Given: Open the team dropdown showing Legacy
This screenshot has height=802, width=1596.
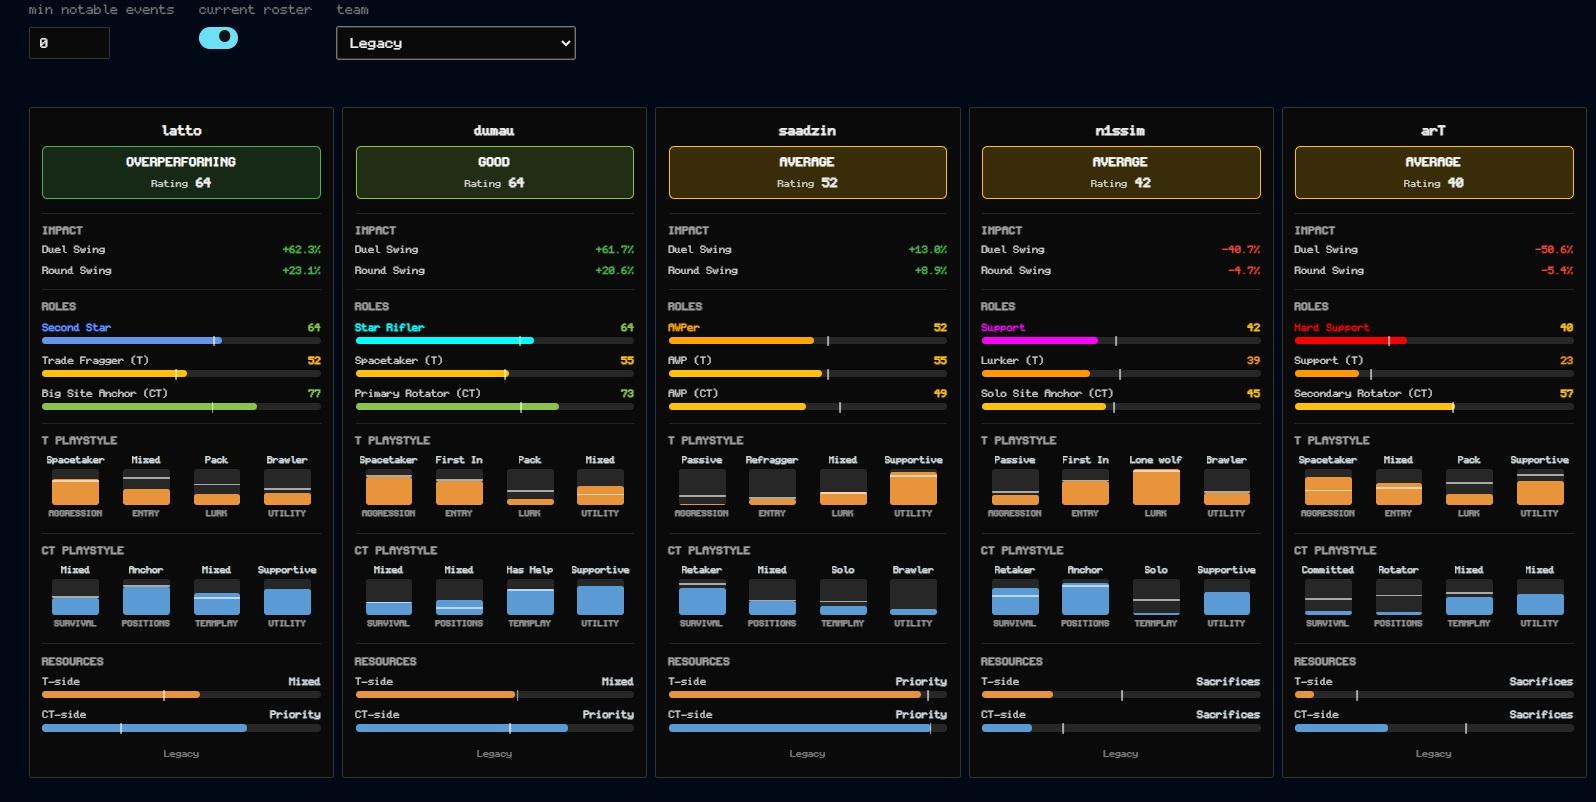Looking at the screenshot, I should point(456,43).
